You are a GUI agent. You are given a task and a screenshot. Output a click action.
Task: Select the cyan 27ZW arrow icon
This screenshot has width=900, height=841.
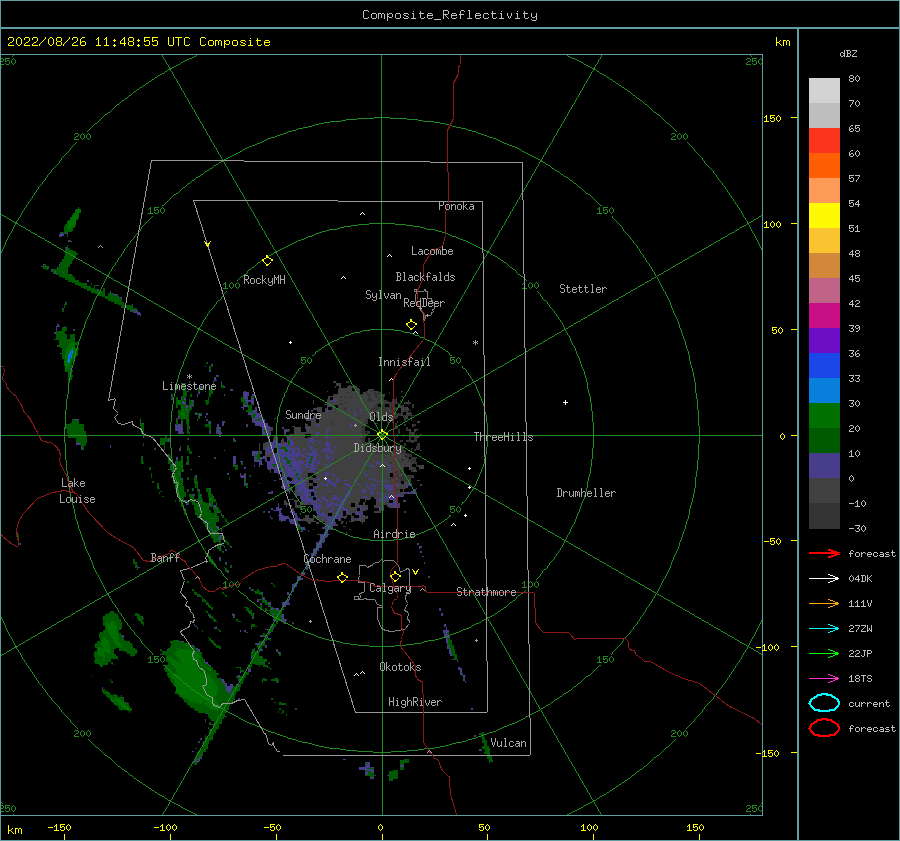824,629
